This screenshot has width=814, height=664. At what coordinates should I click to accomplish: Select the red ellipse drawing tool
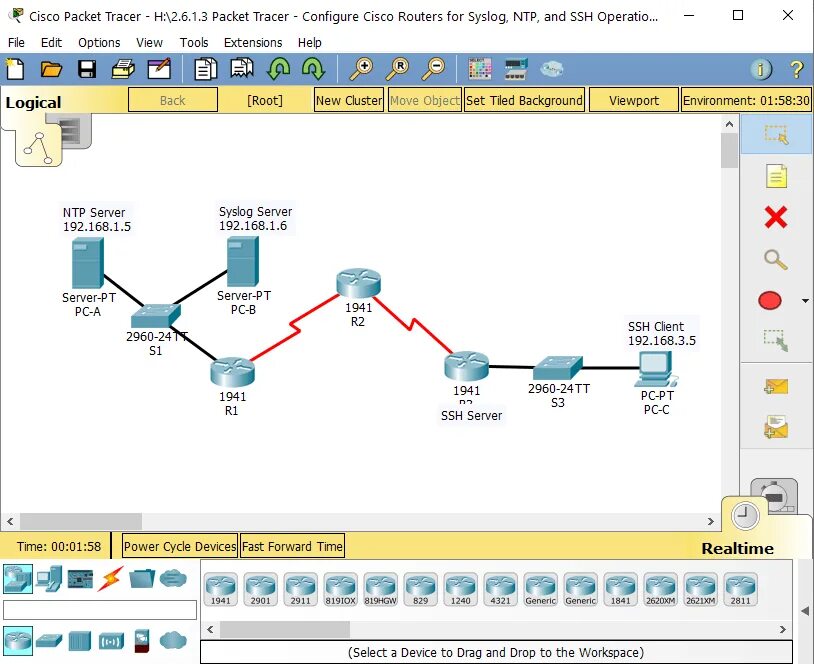click(x=770, y=300)
